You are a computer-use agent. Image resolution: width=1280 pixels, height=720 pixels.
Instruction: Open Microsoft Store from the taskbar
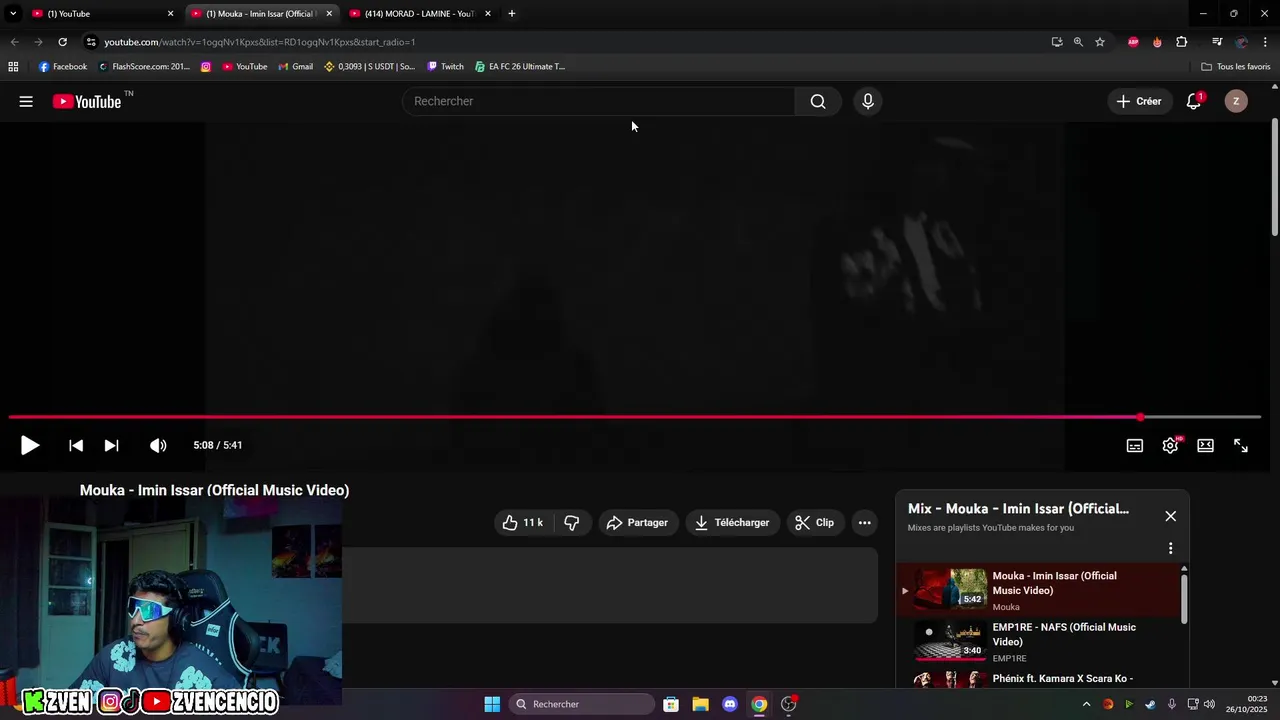tap(671, 704)
